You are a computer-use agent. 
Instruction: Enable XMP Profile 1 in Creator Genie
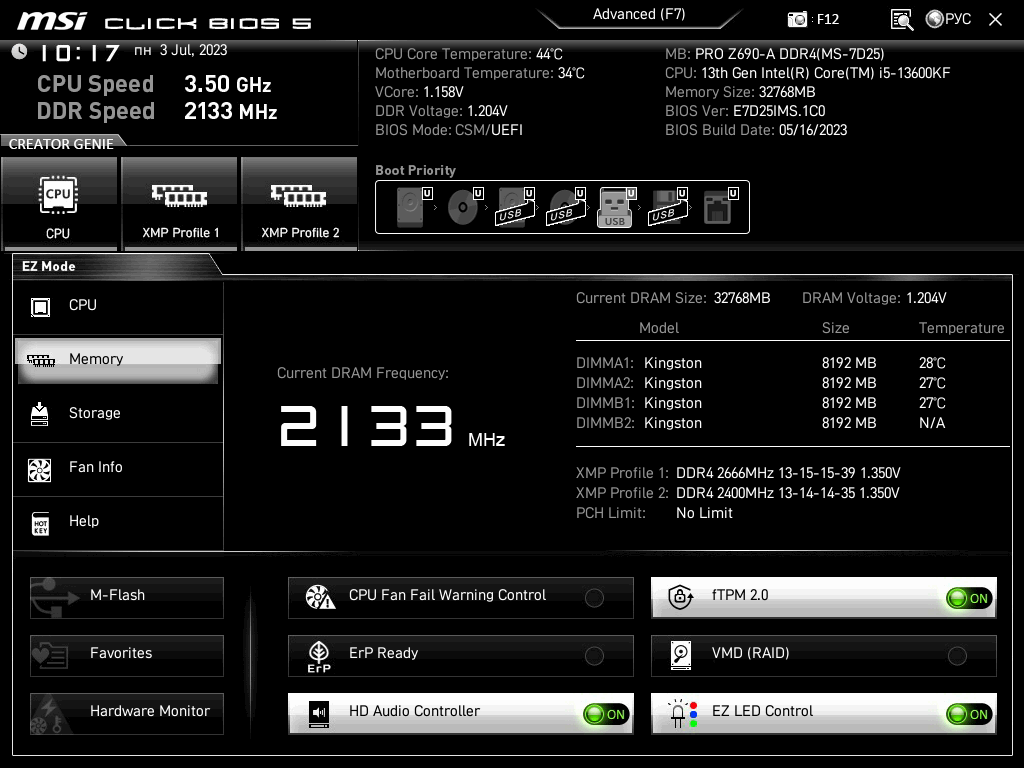[x=180, y=204]
